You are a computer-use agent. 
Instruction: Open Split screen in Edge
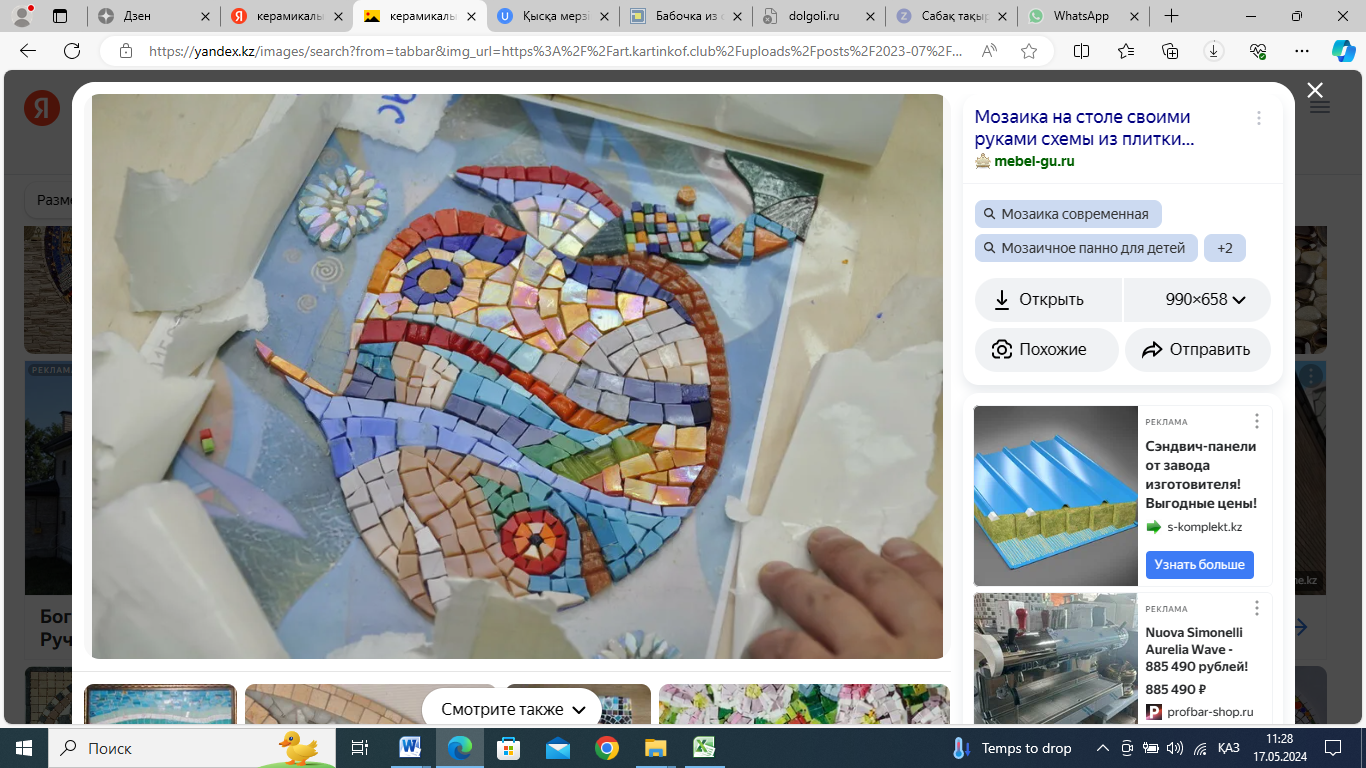click(1081, 51)
